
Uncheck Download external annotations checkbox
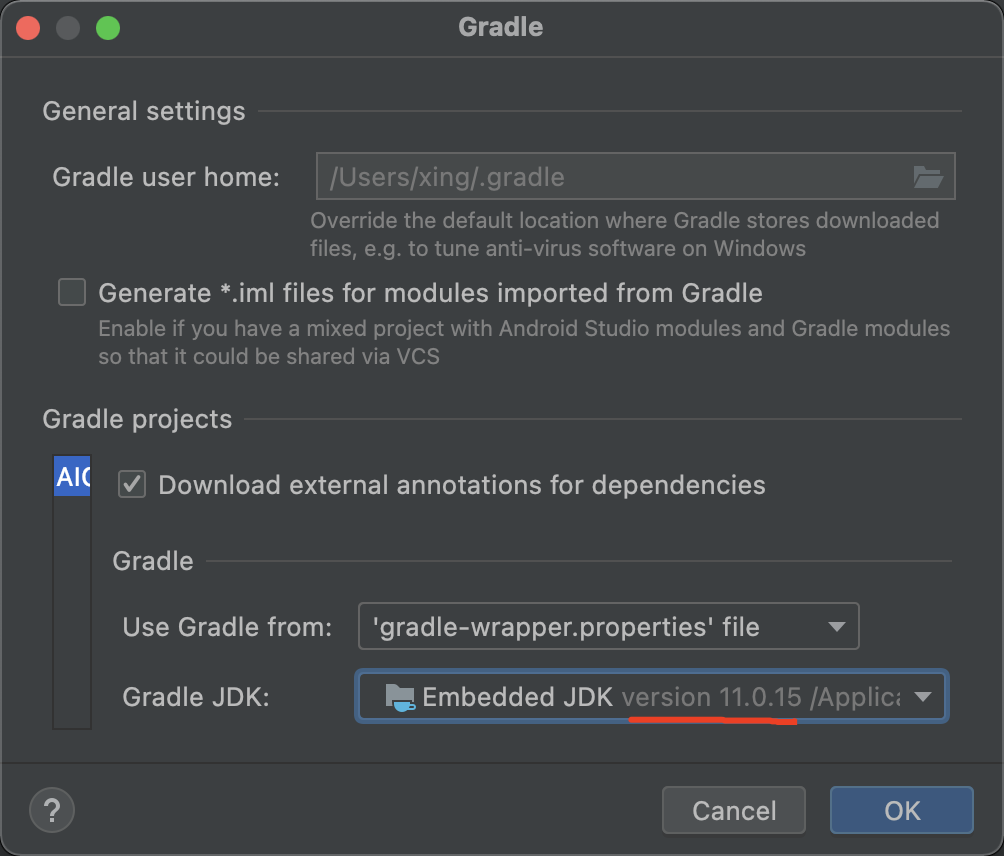tap(132, 485)
